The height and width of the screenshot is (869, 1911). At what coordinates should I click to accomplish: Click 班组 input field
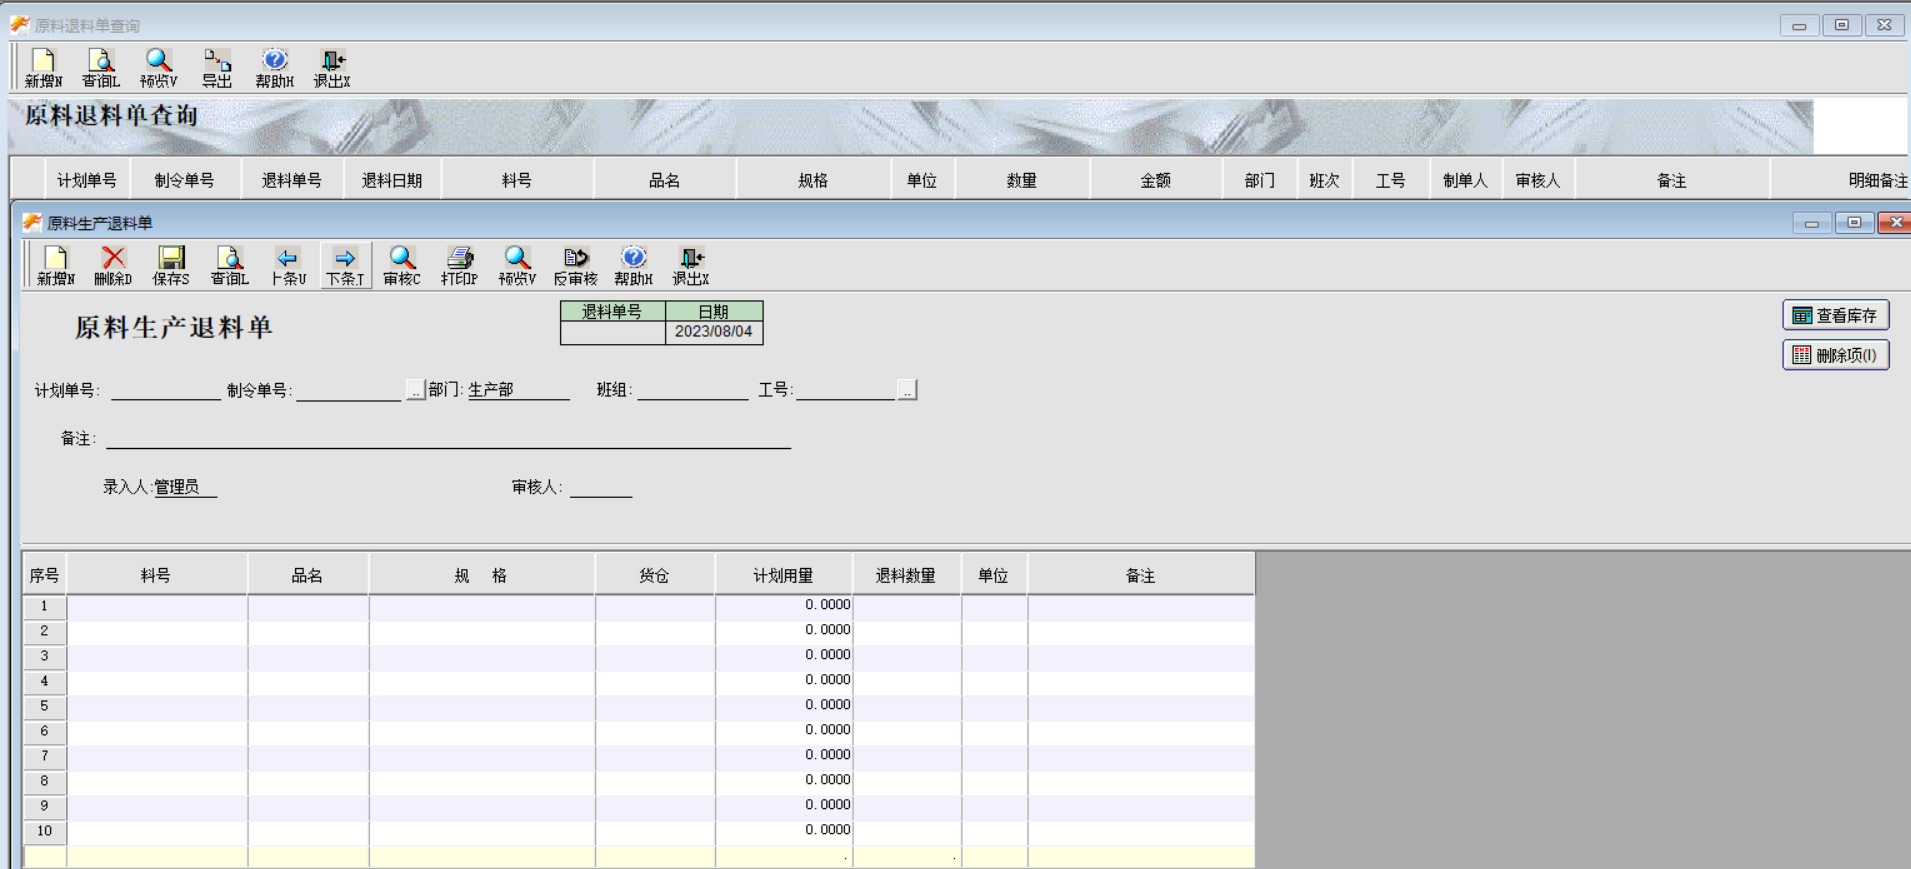click(693, 390)
